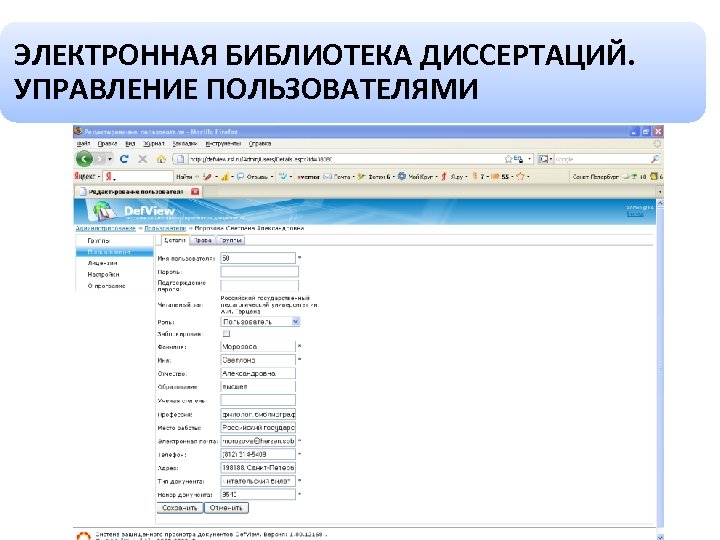Screen dimensions: 720x540
Task: Click the Yandex bar search field
Action: 138,176
